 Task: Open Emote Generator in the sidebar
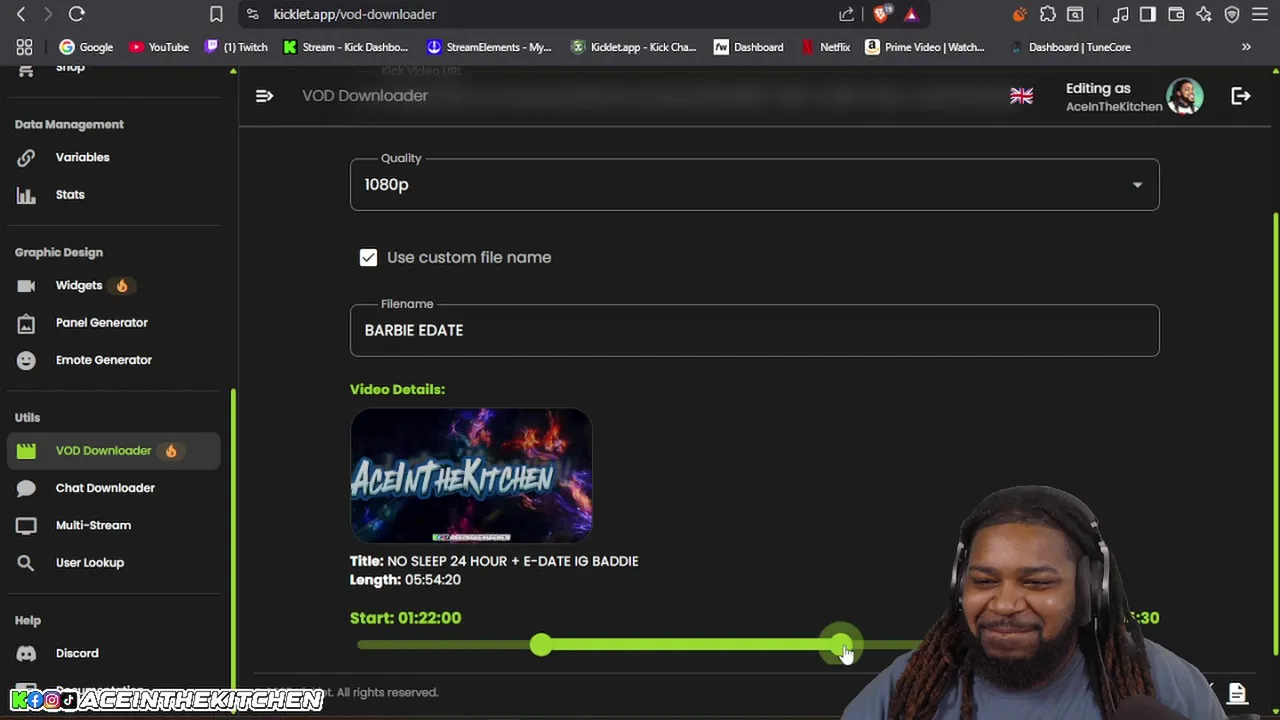(114, 359)
